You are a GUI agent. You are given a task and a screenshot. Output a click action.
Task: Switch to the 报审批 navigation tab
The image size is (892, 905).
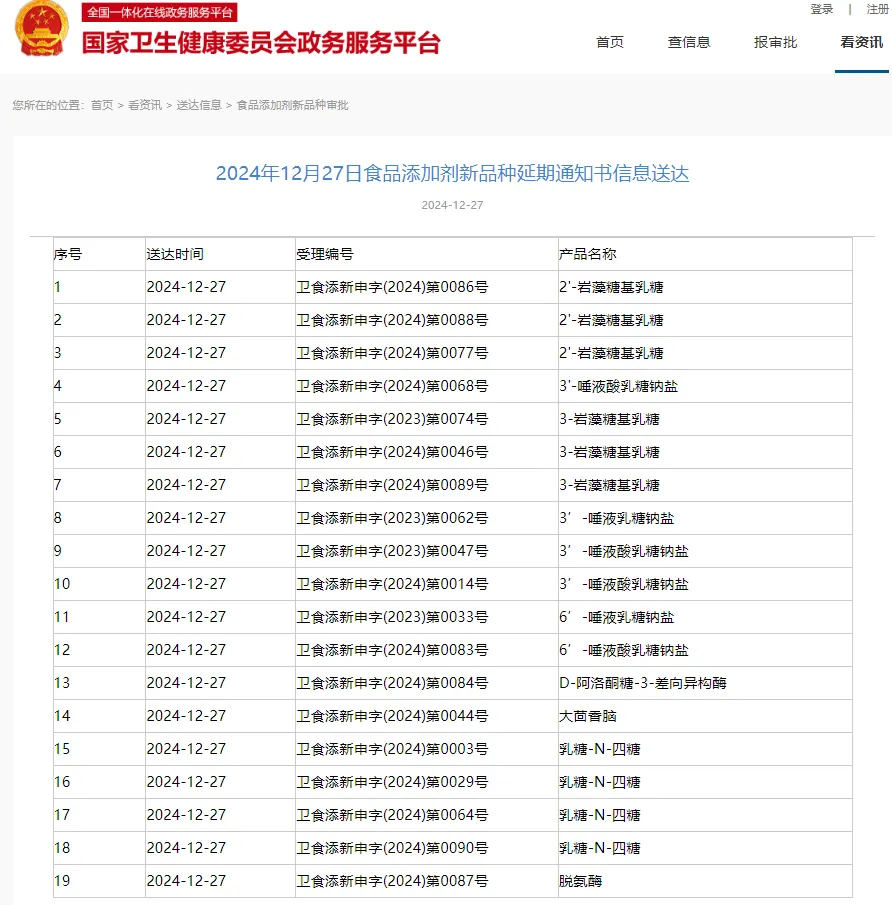[x=775, y=42]
